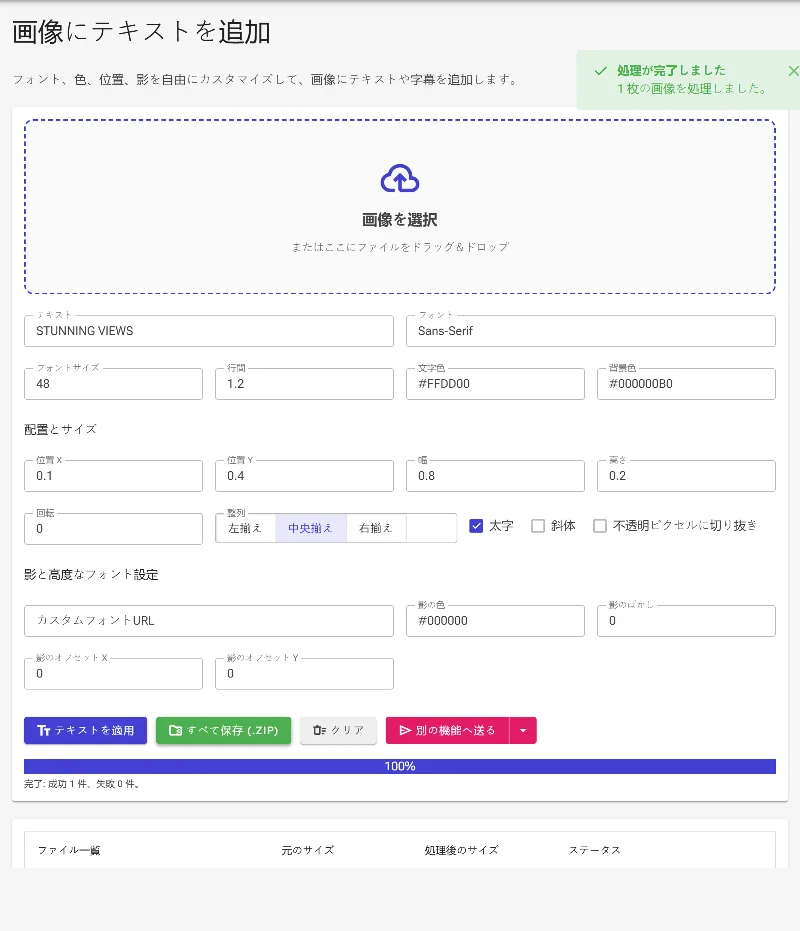The image size is (800, 931).
Task: Click the cloud upload icon
Action: pyautogui.click(x=400, y=178)
